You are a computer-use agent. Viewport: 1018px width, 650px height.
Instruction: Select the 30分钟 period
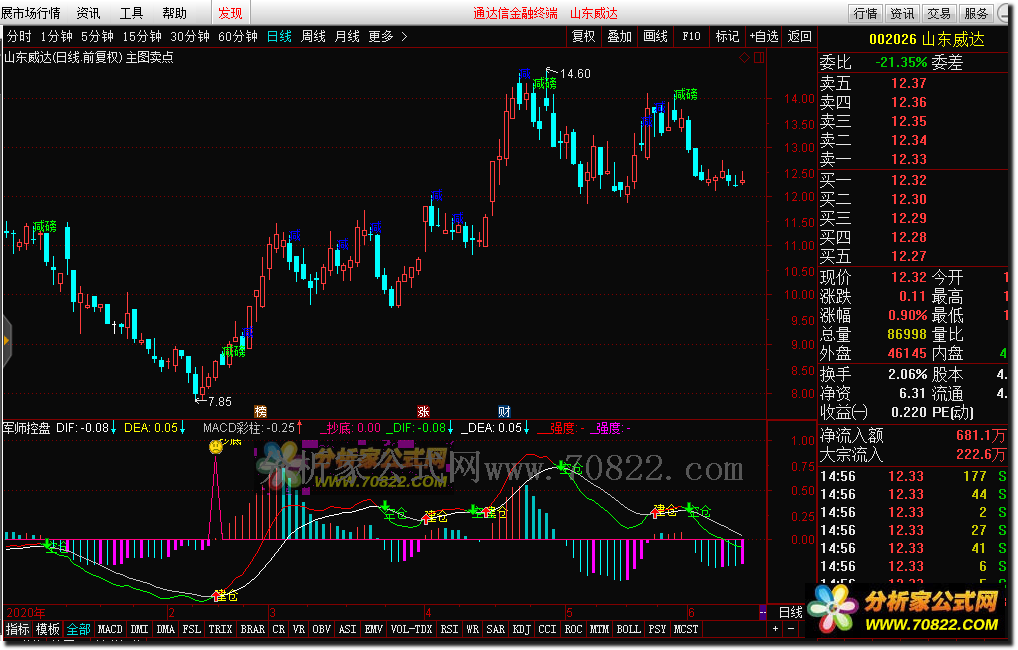tap(190, 36)
